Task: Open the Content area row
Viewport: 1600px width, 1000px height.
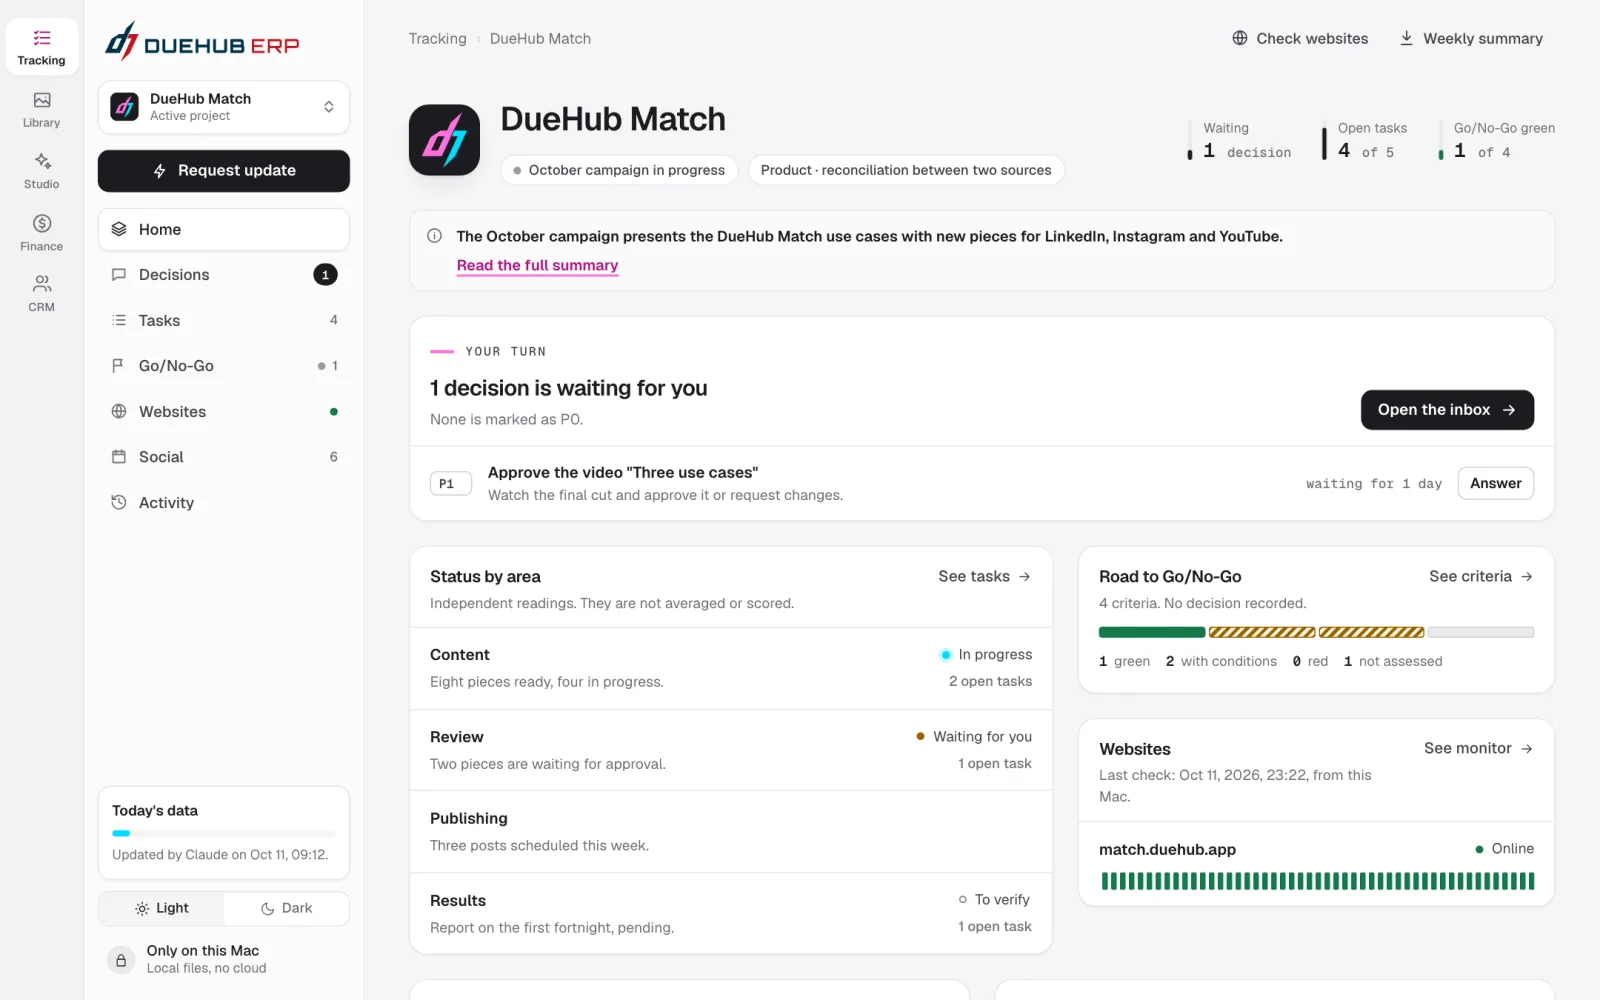Action: point(731,668)
